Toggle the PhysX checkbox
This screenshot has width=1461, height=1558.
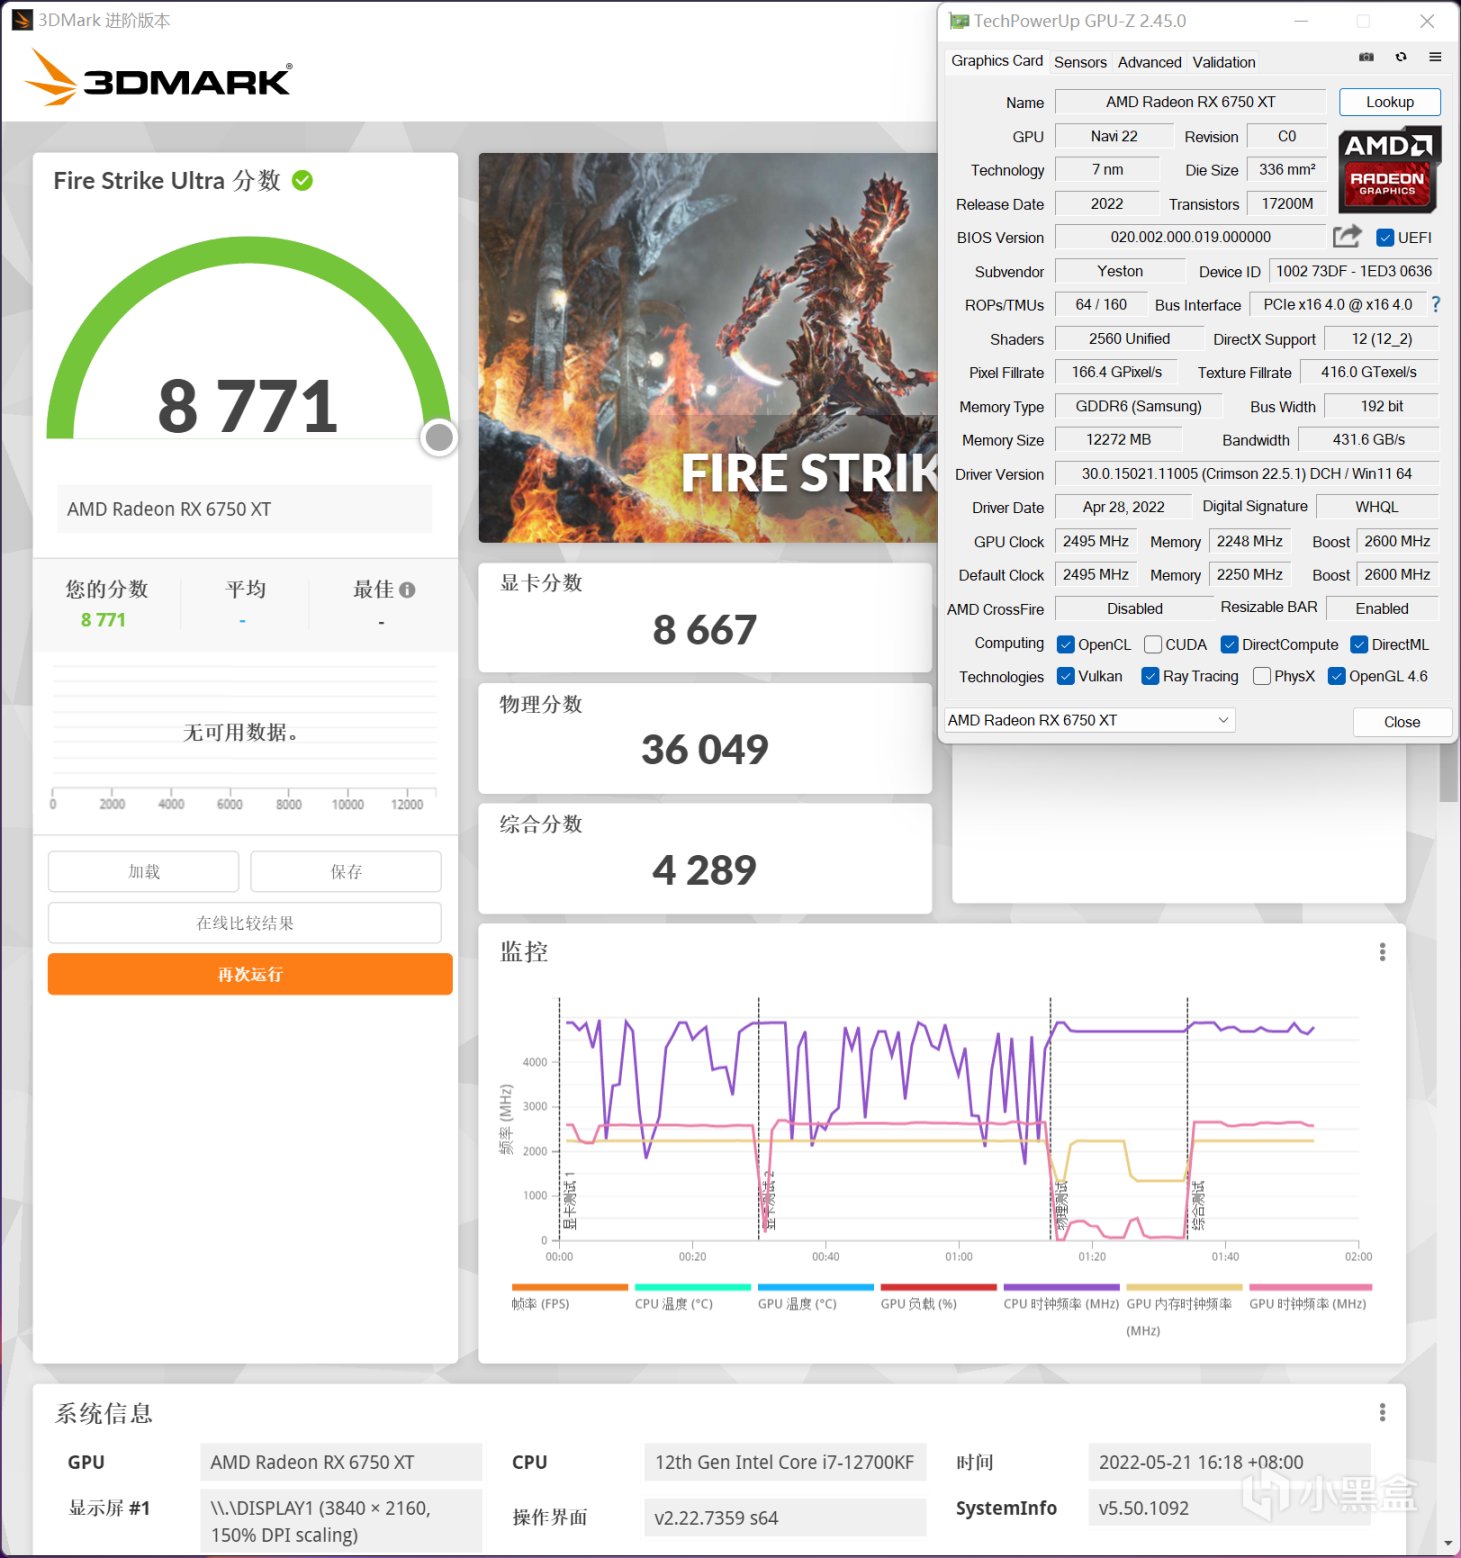(1262, 676)
